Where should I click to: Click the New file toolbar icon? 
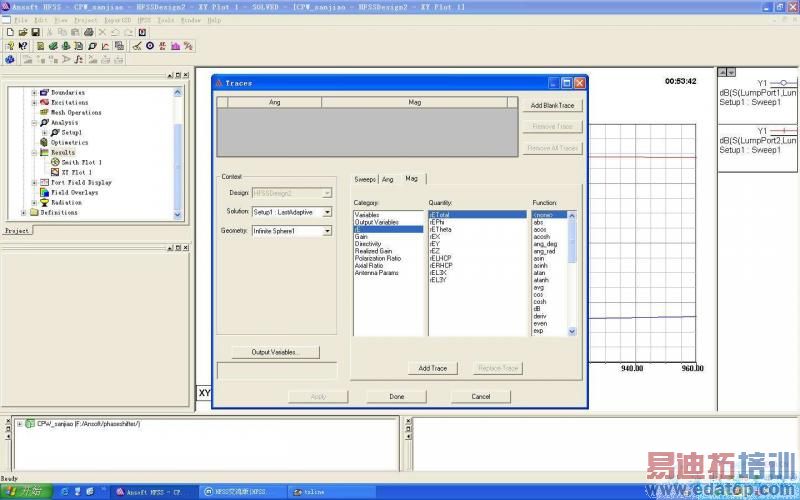(x=9, y=32)
